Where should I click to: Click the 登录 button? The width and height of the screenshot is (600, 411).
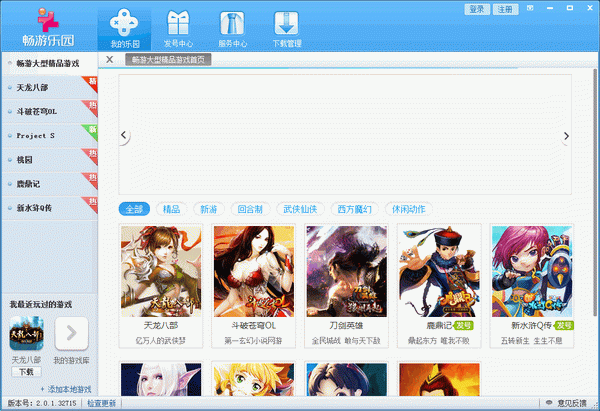(x=477, y=9)
